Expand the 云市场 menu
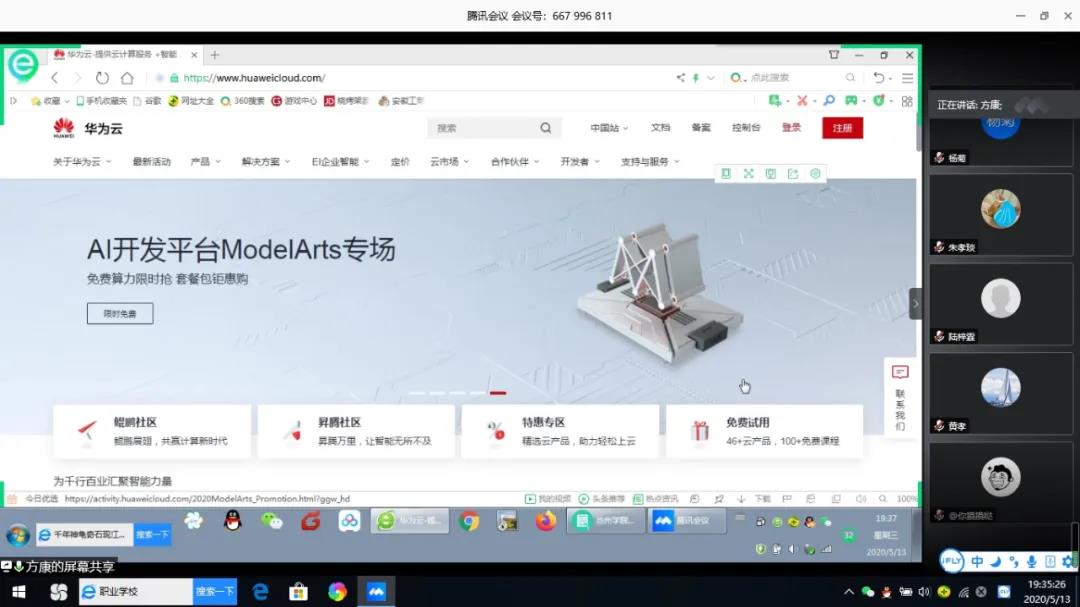This screenshot has width=1080, height=607. [449, 162]
